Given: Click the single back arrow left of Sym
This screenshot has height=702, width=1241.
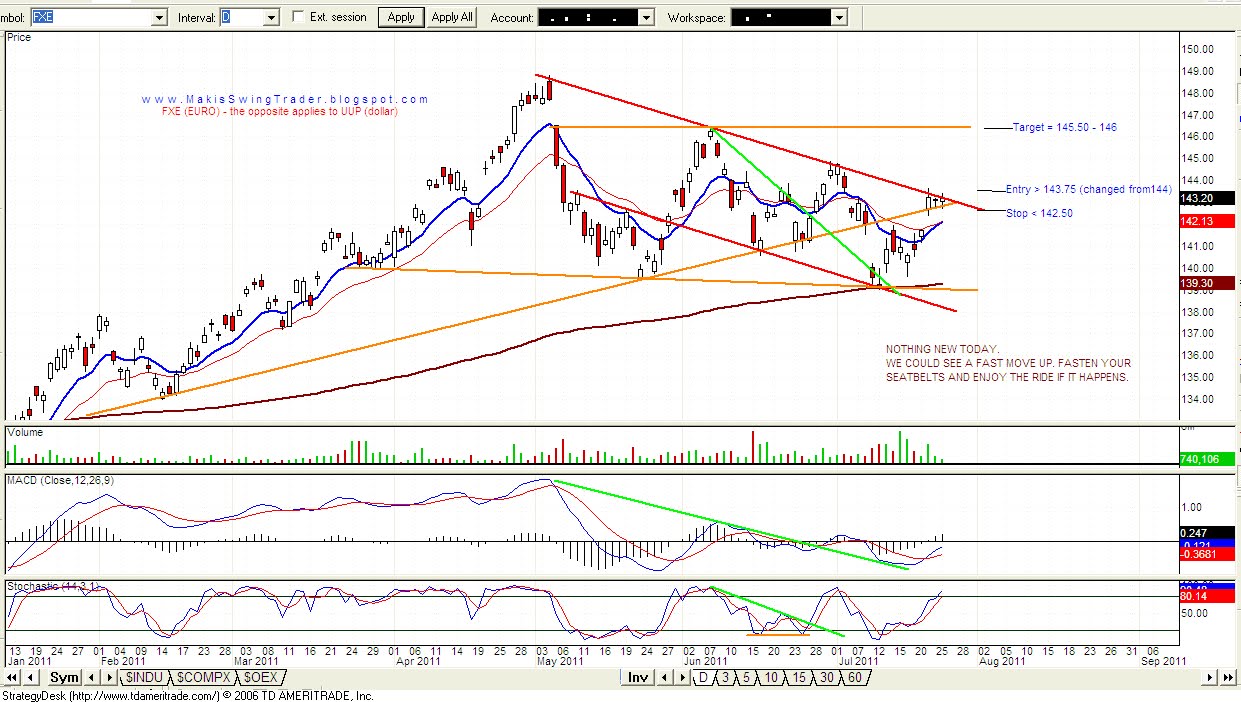Looking at the screenshot, I should pyautogui.click(x=29, y=678).
